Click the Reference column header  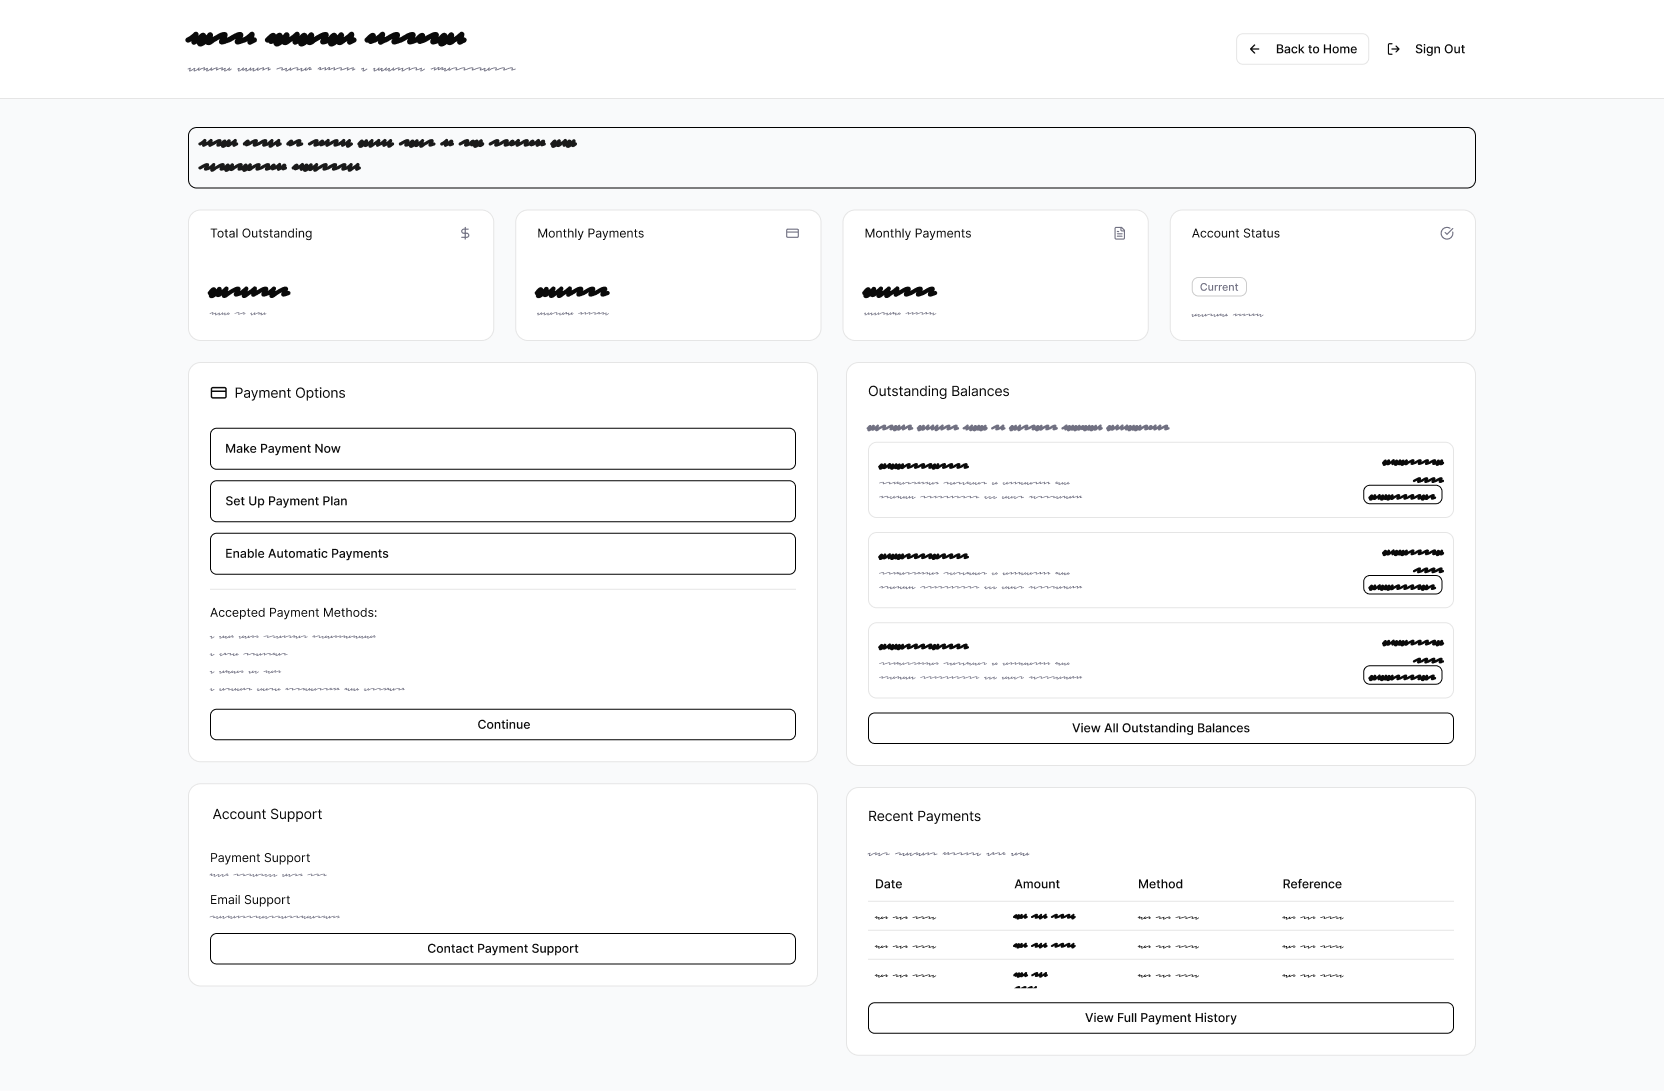point(1312,884)
